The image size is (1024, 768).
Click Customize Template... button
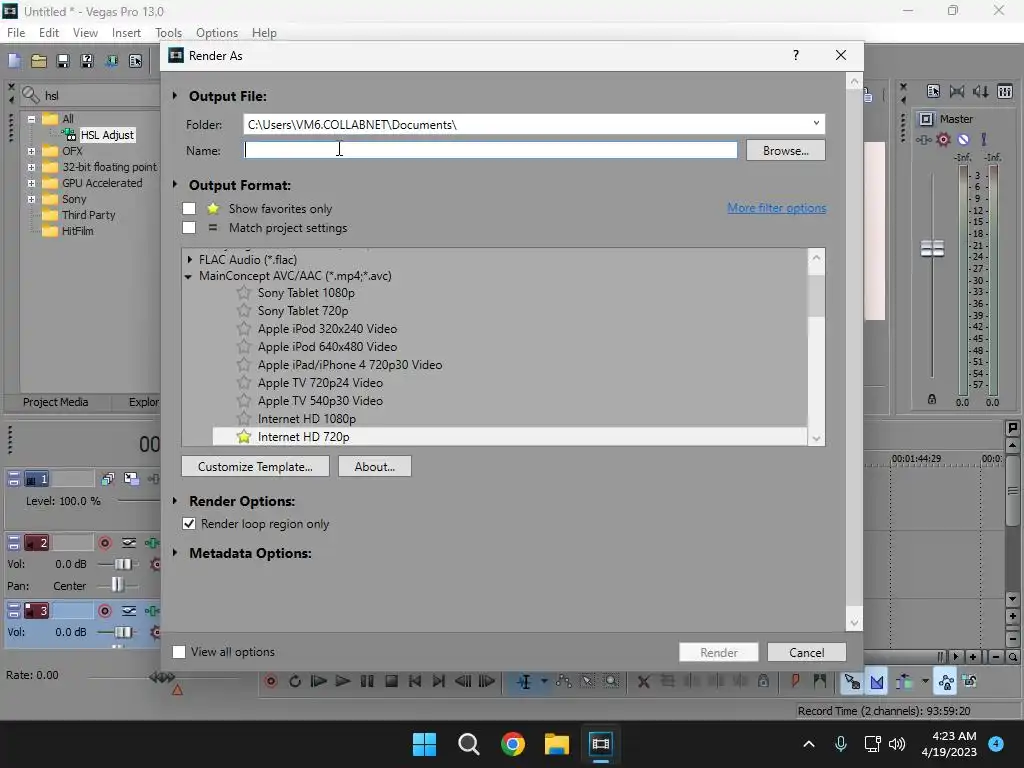(255, 466)
